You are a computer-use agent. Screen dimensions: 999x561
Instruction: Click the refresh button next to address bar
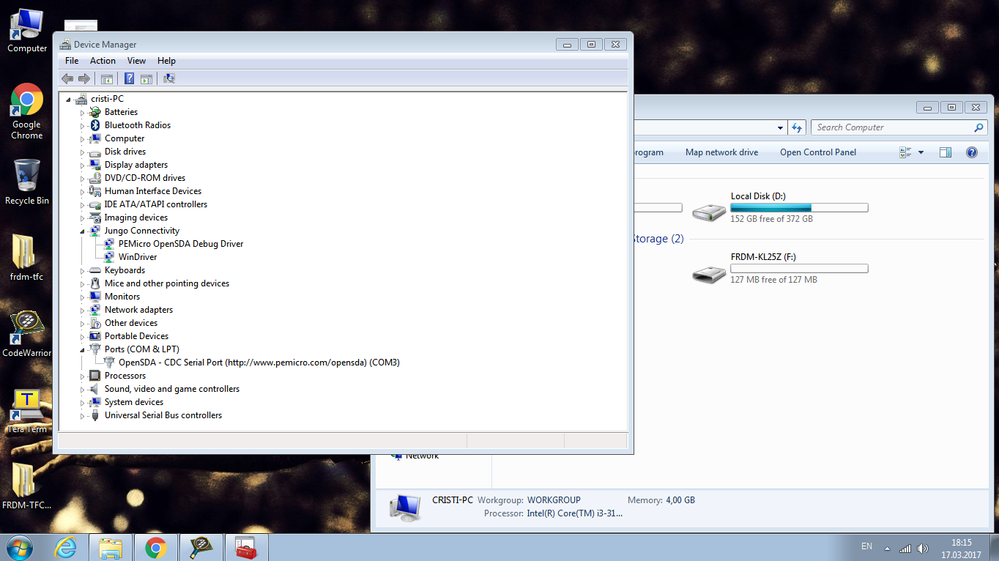[x=797, y=127]
